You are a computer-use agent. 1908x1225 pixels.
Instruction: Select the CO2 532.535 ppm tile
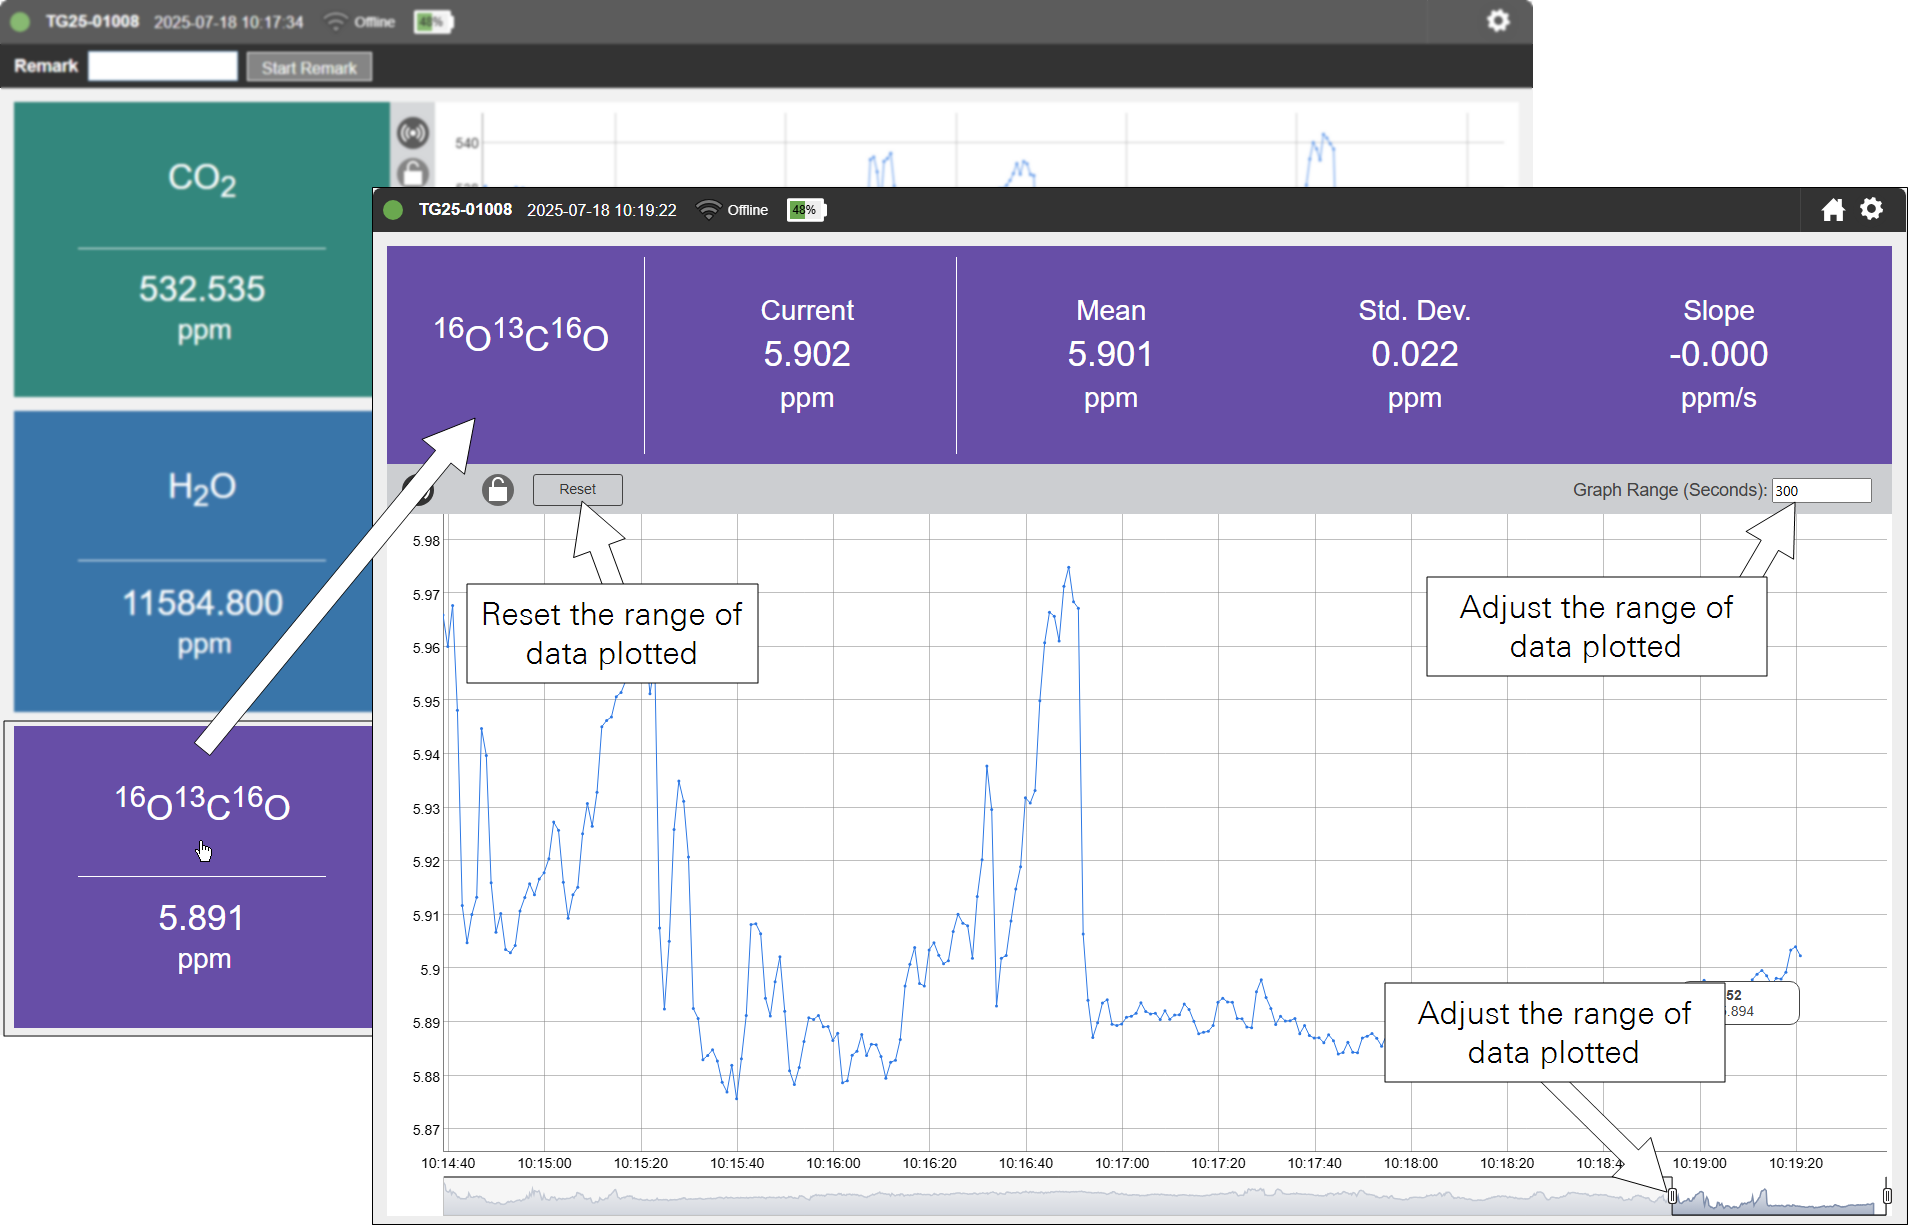(202, 249)
